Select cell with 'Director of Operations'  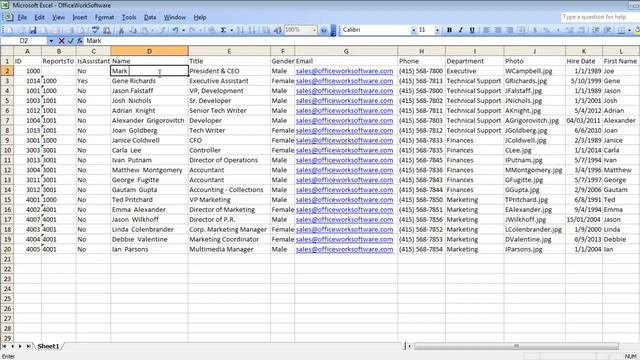pyautogui.click(x=229, y=160)
